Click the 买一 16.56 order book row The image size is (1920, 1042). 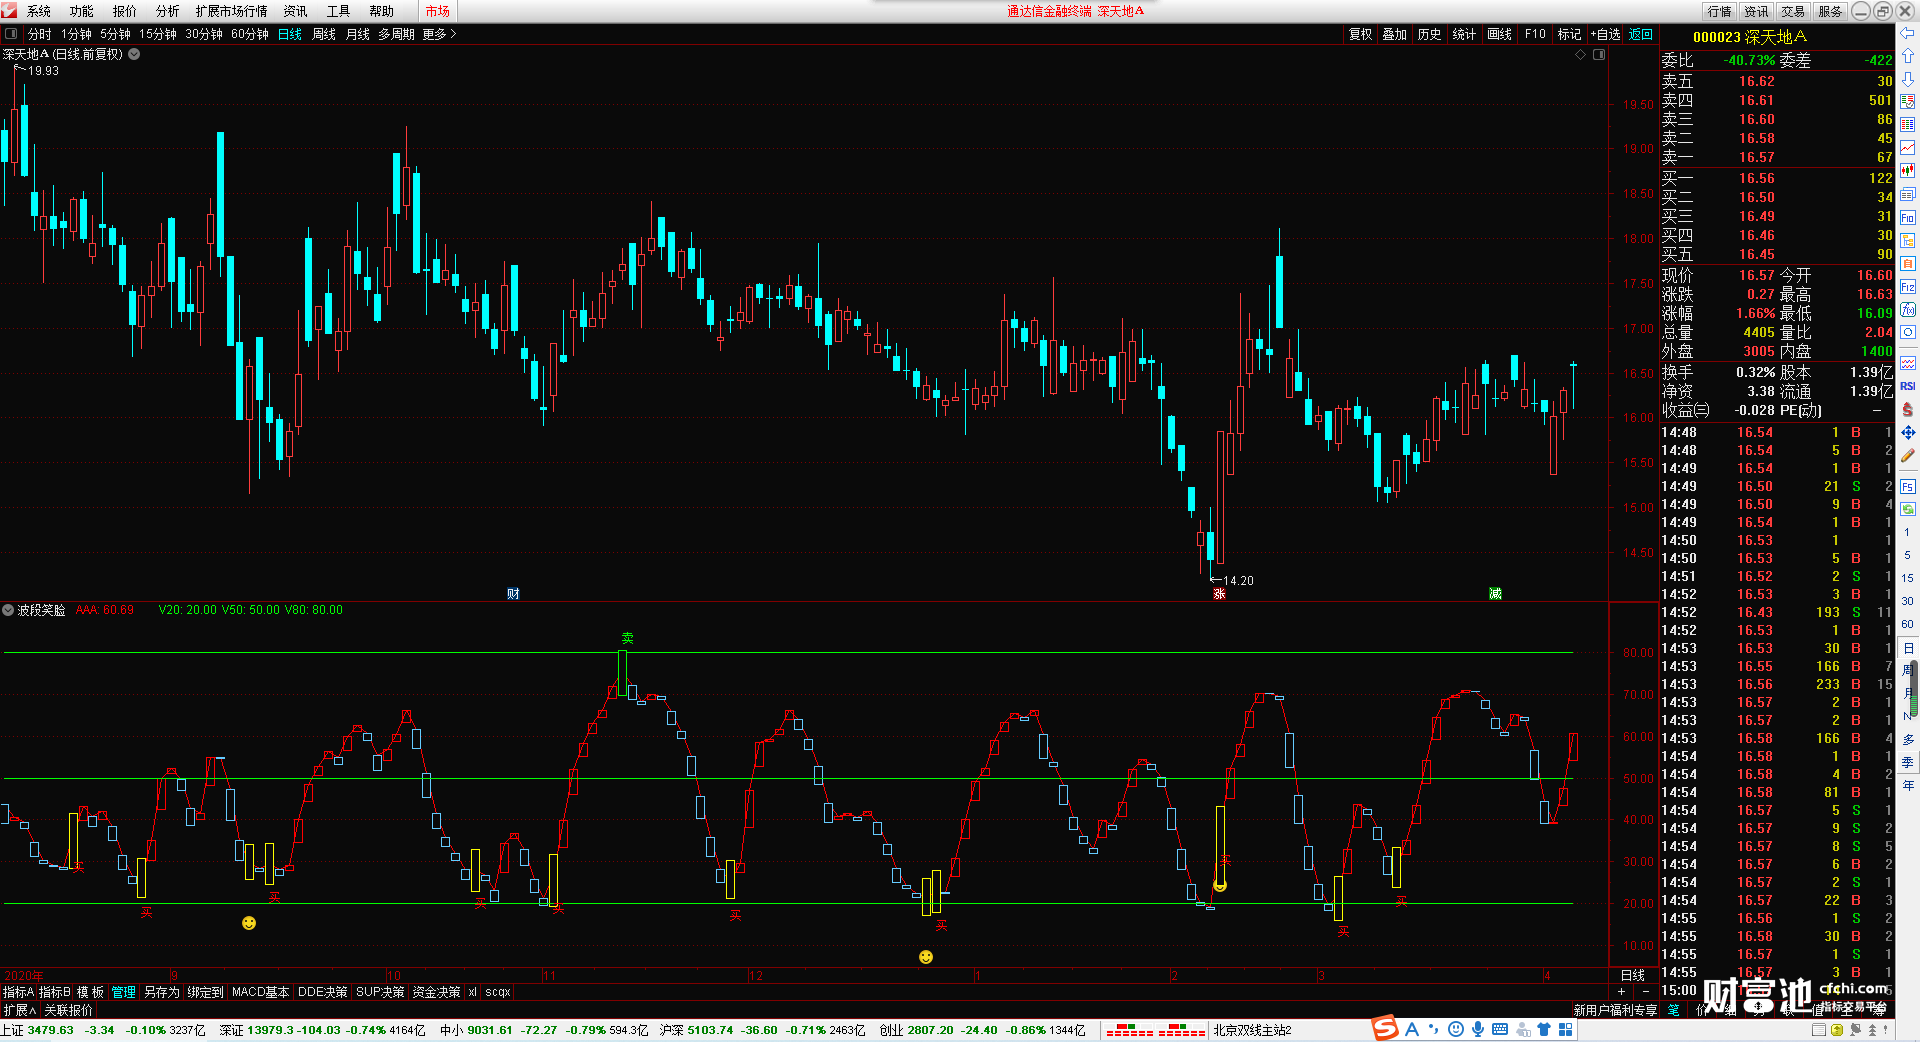click(1777, 178)
